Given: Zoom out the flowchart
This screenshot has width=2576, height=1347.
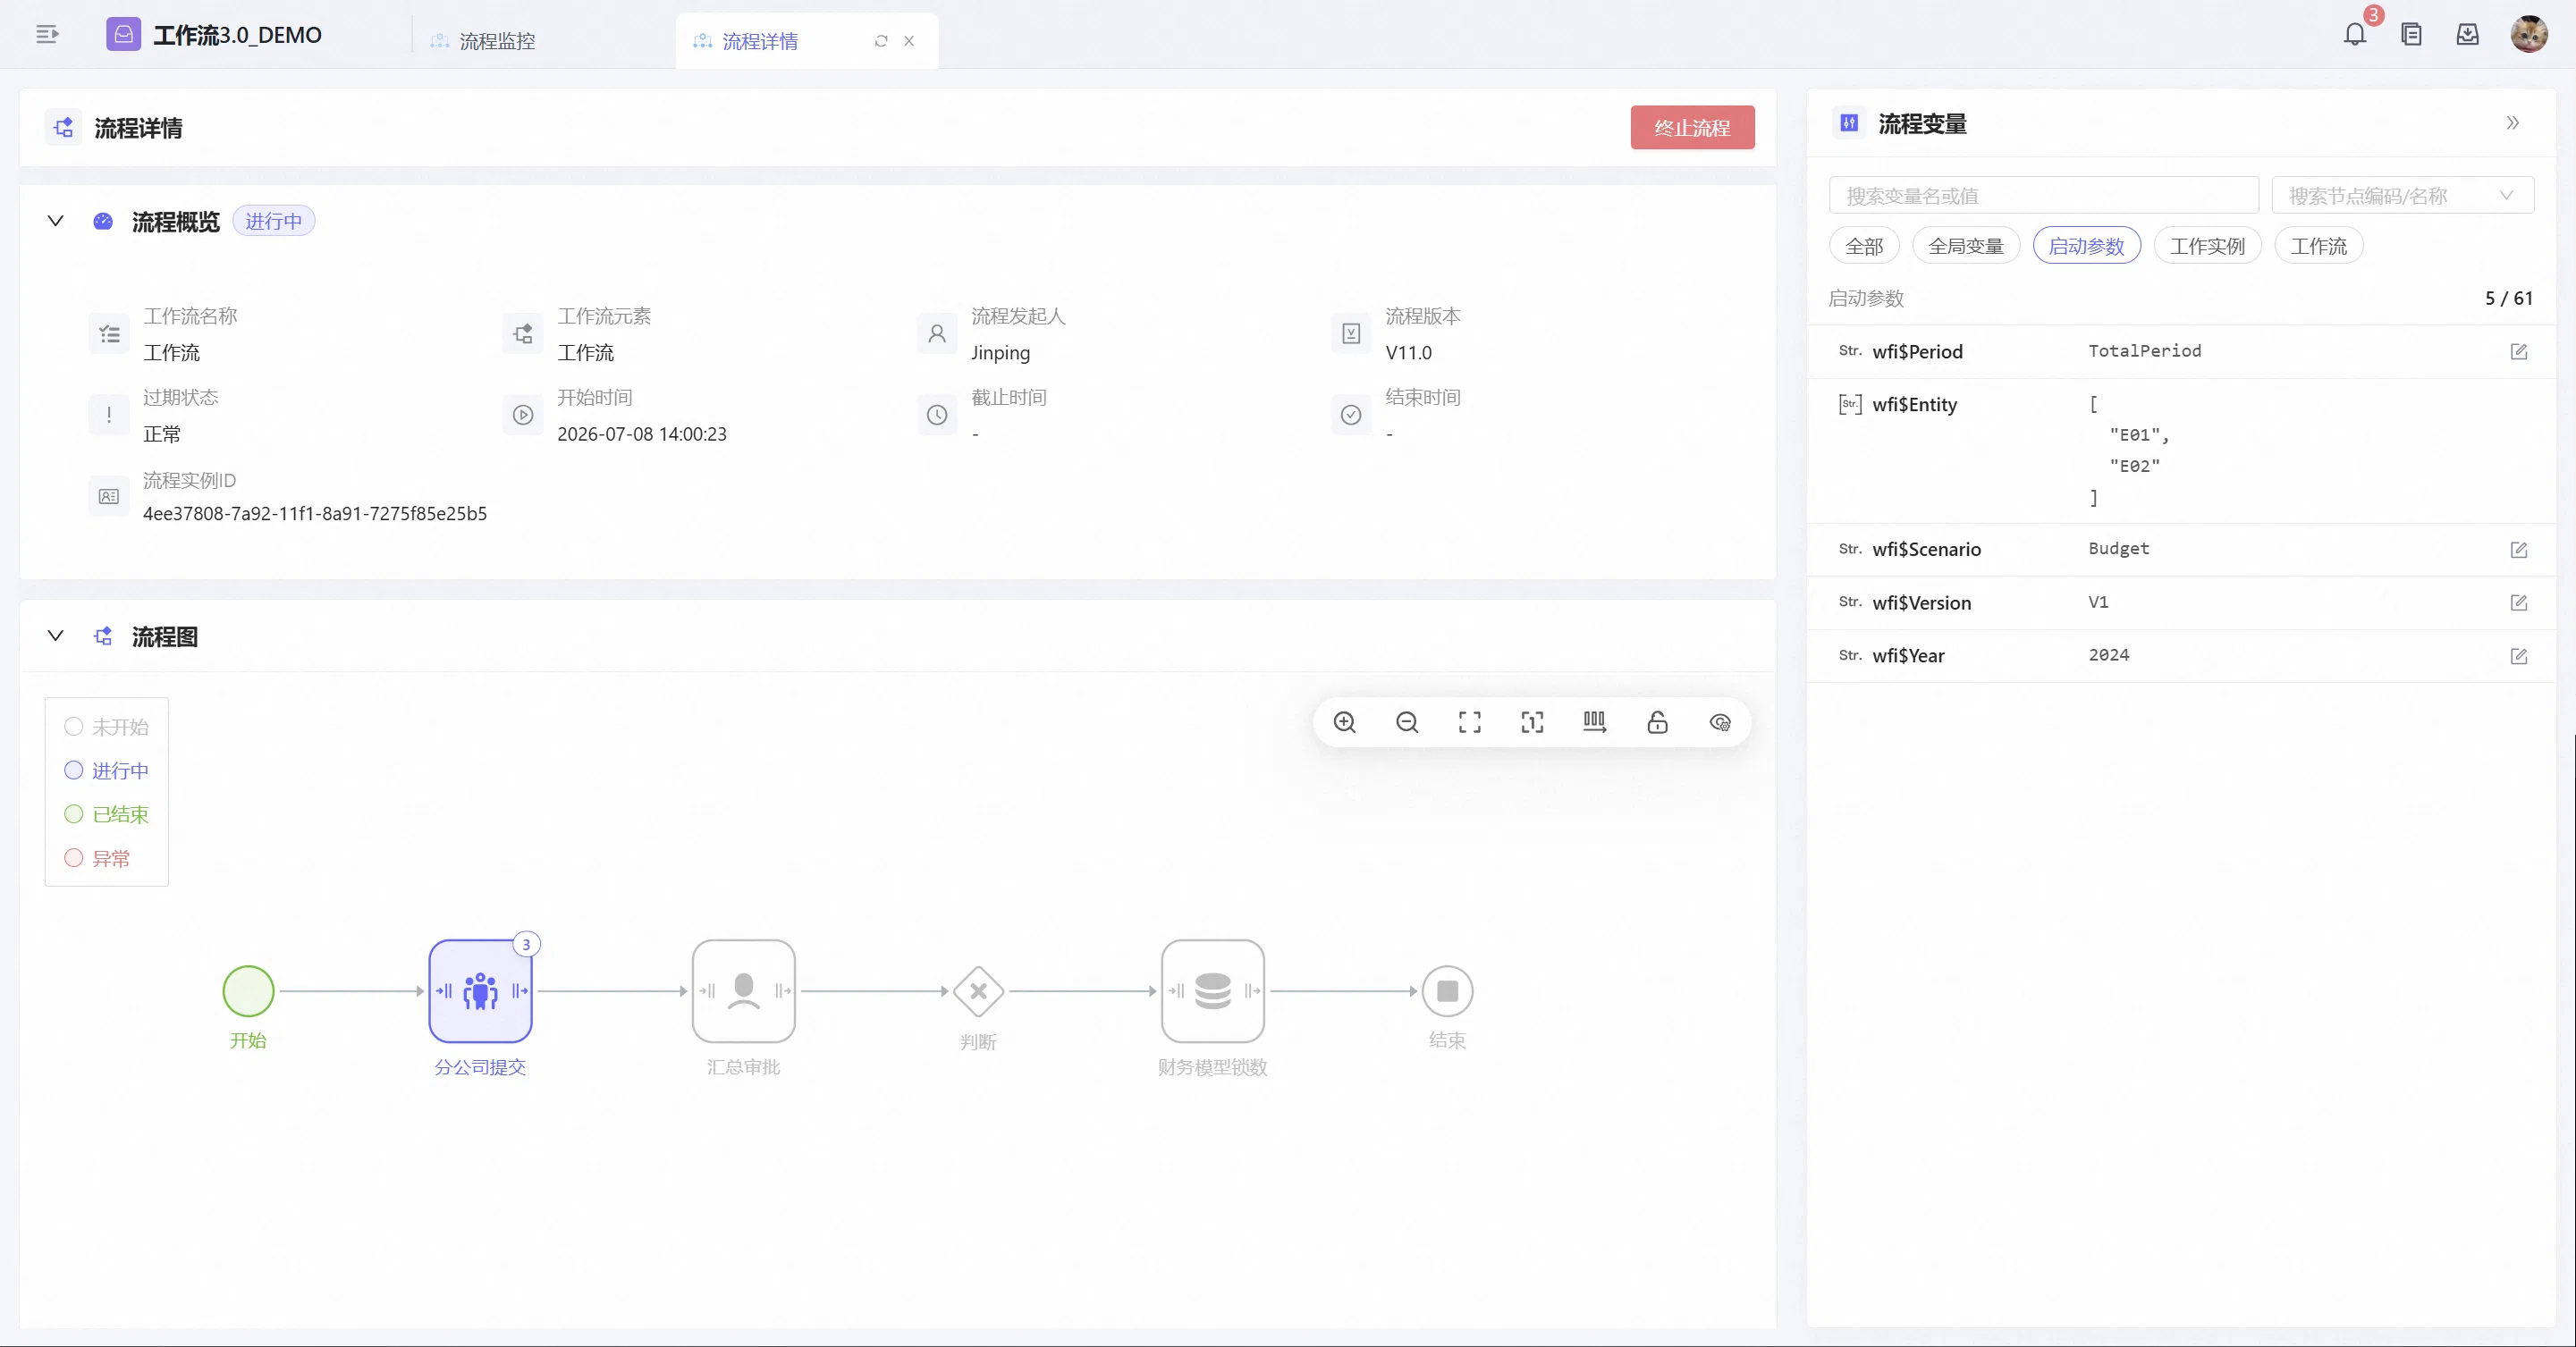Looking at the screenshot, I should click(1407, 722).
